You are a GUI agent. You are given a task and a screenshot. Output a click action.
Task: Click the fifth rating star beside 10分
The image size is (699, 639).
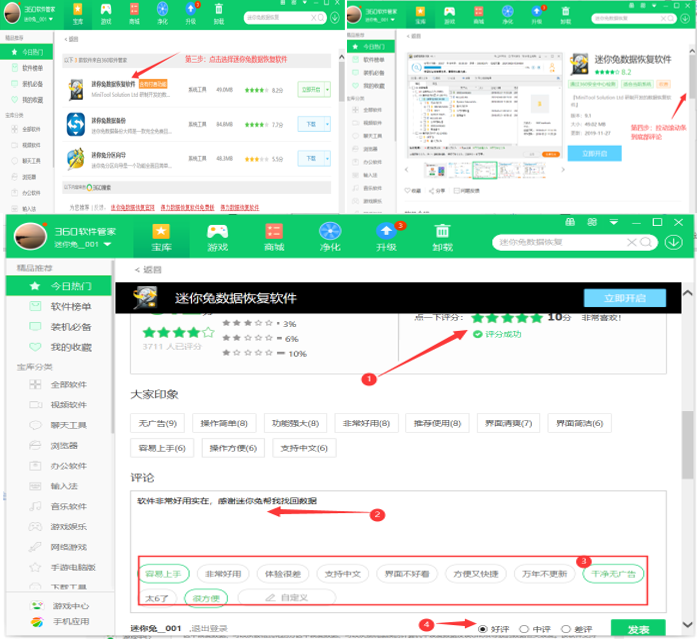537,317
